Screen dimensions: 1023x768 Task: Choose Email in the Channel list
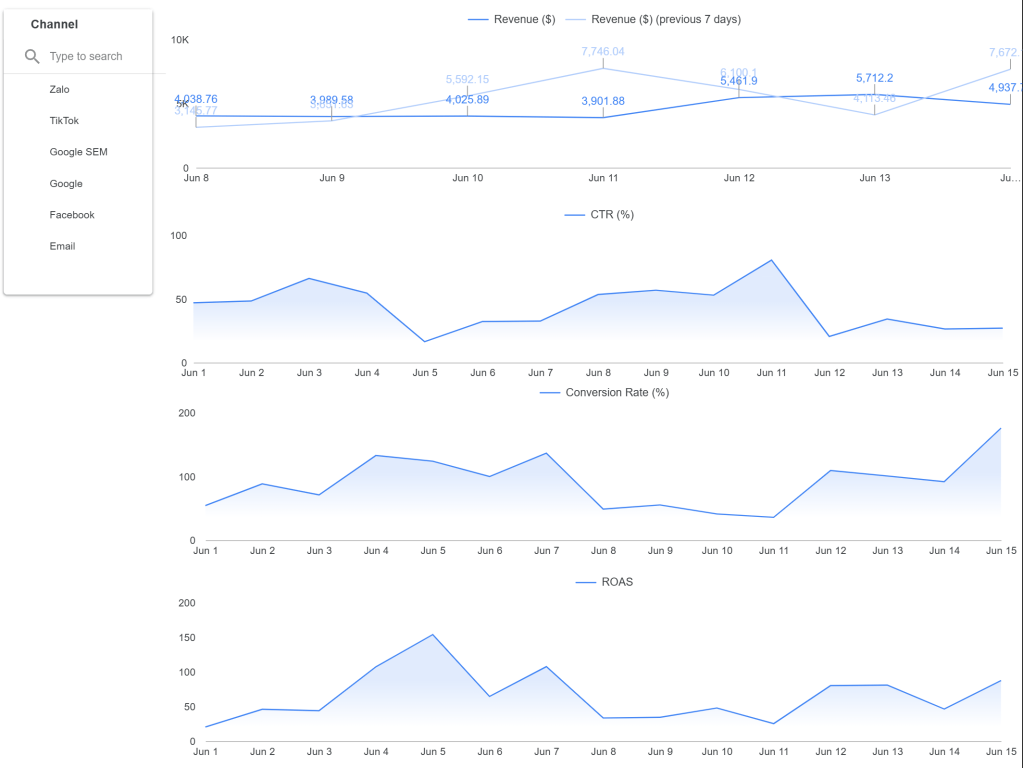(62, 246)
